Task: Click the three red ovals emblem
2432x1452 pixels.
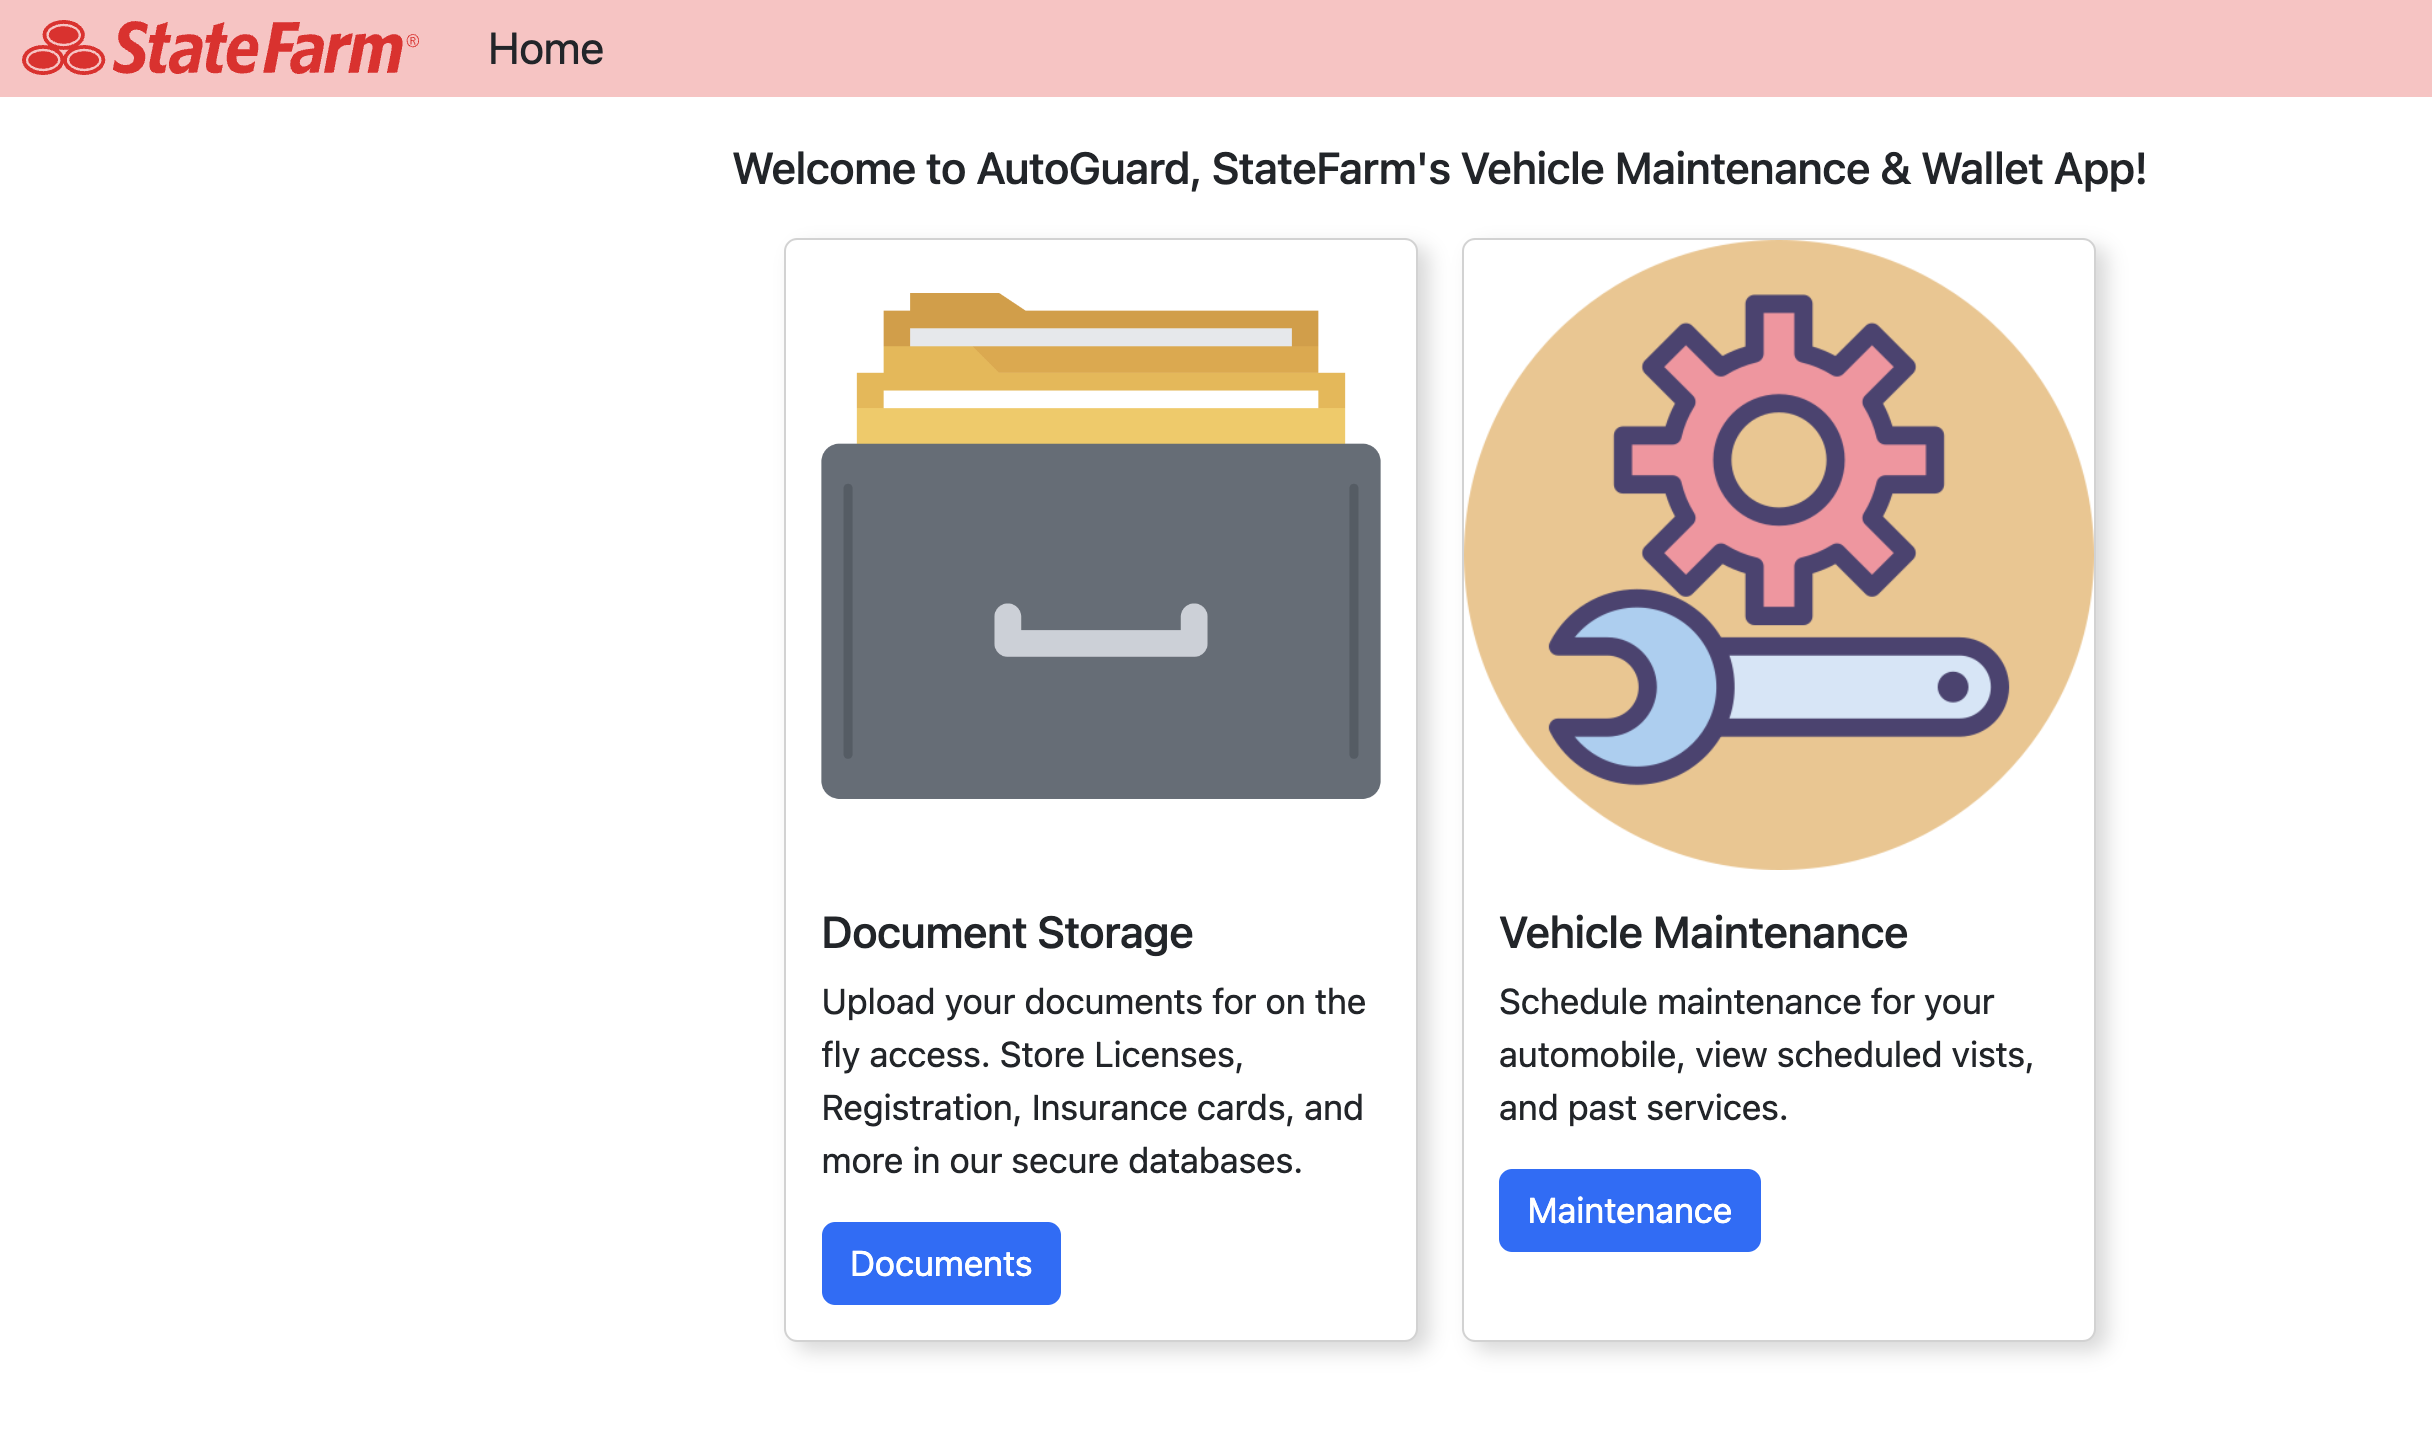Action: (63, 49)
